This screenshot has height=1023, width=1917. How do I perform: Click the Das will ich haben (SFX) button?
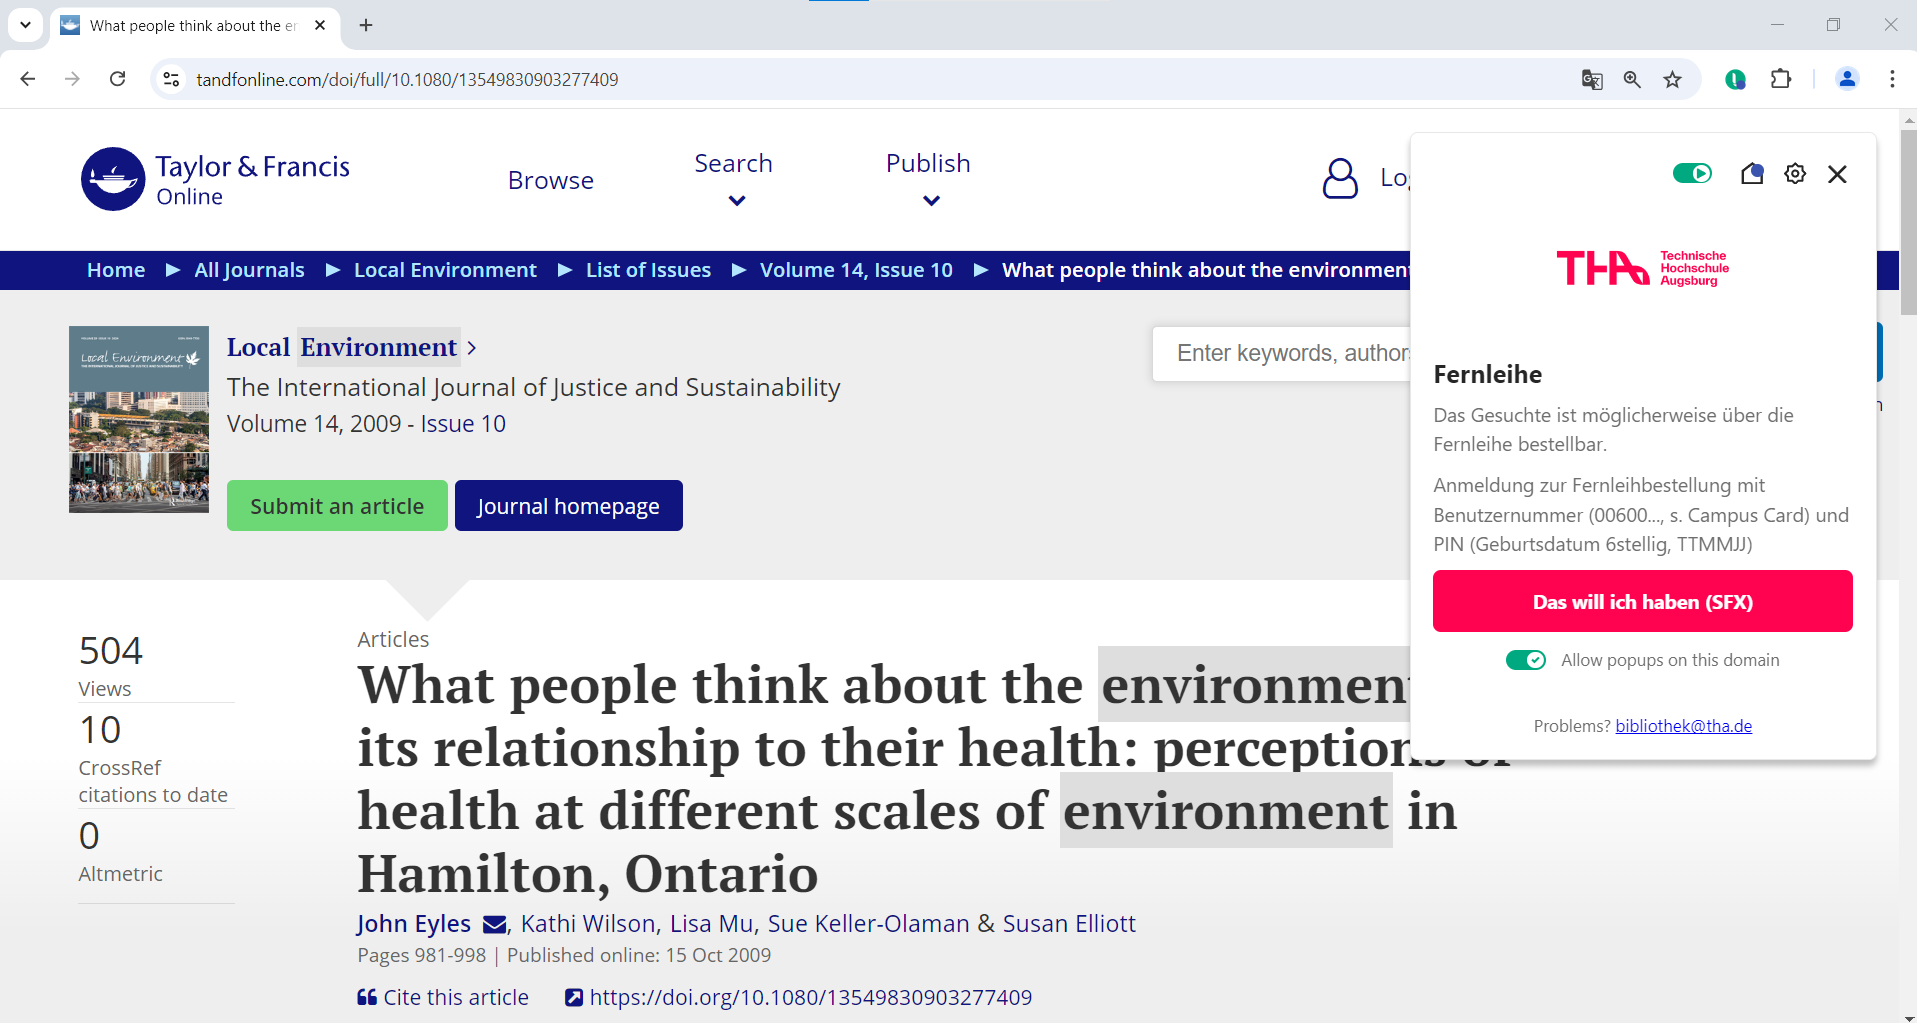point(1642,601)
